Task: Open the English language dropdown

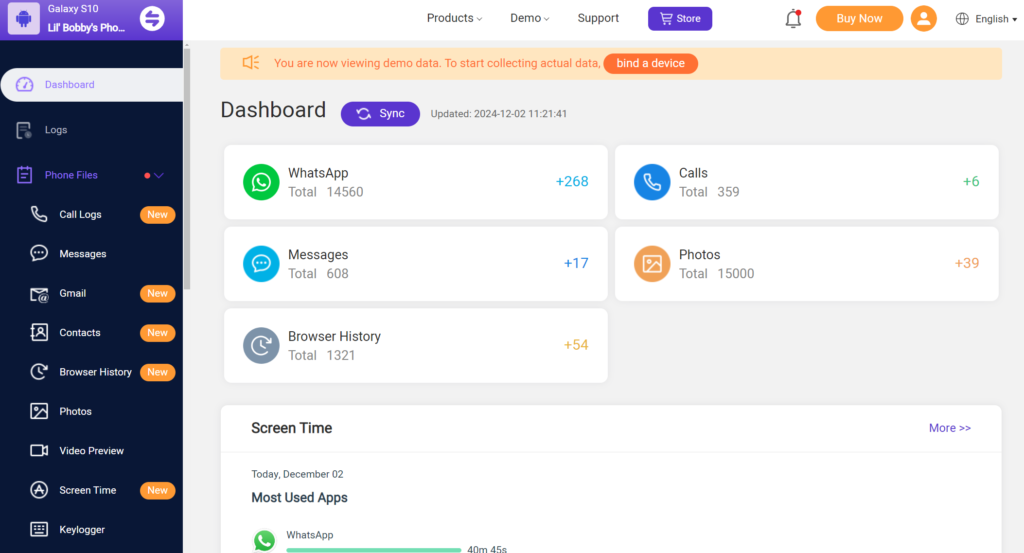Action: point(995,19)
